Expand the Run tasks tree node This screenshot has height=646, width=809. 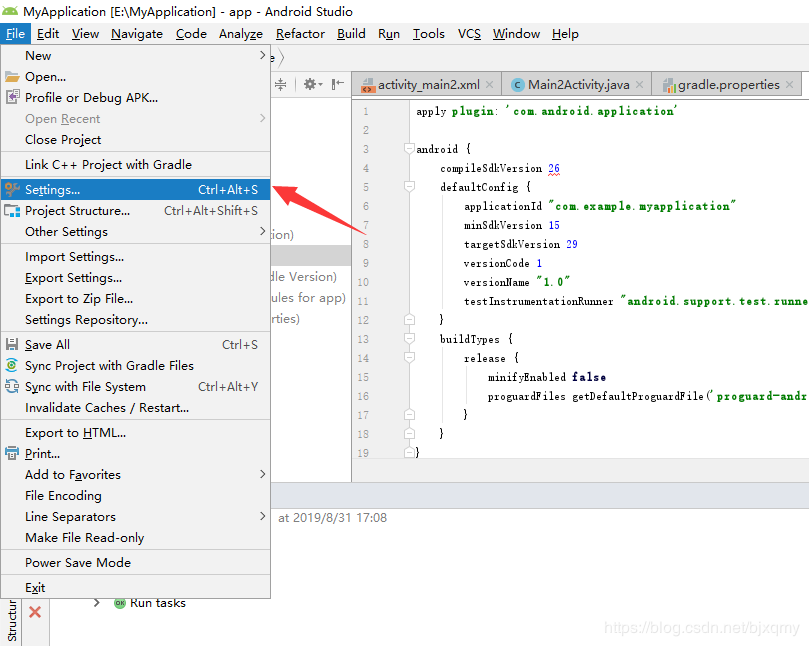tap(96, 603)
